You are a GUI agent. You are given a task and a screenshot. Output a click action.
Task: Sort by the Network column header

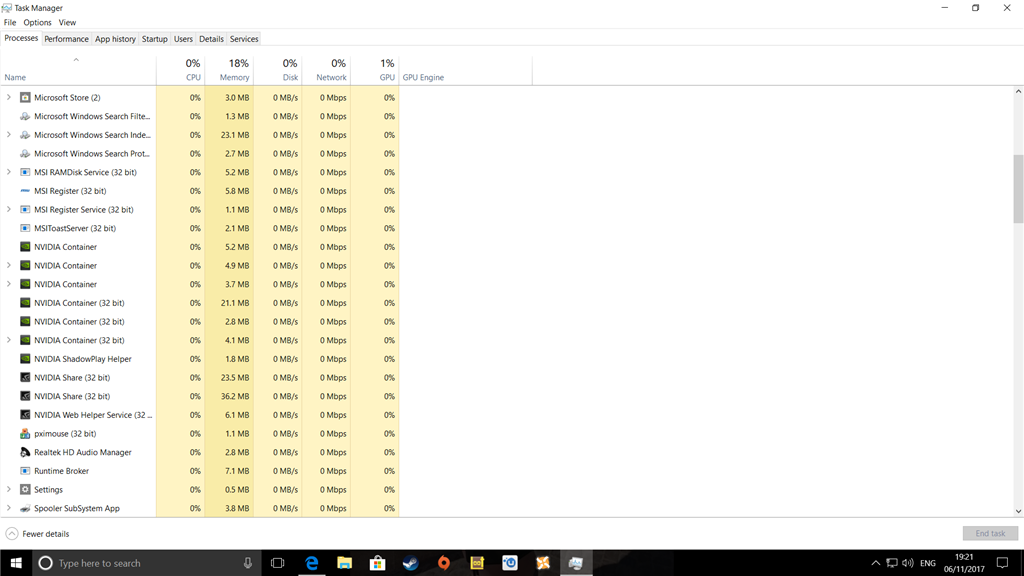click(327, 70)
